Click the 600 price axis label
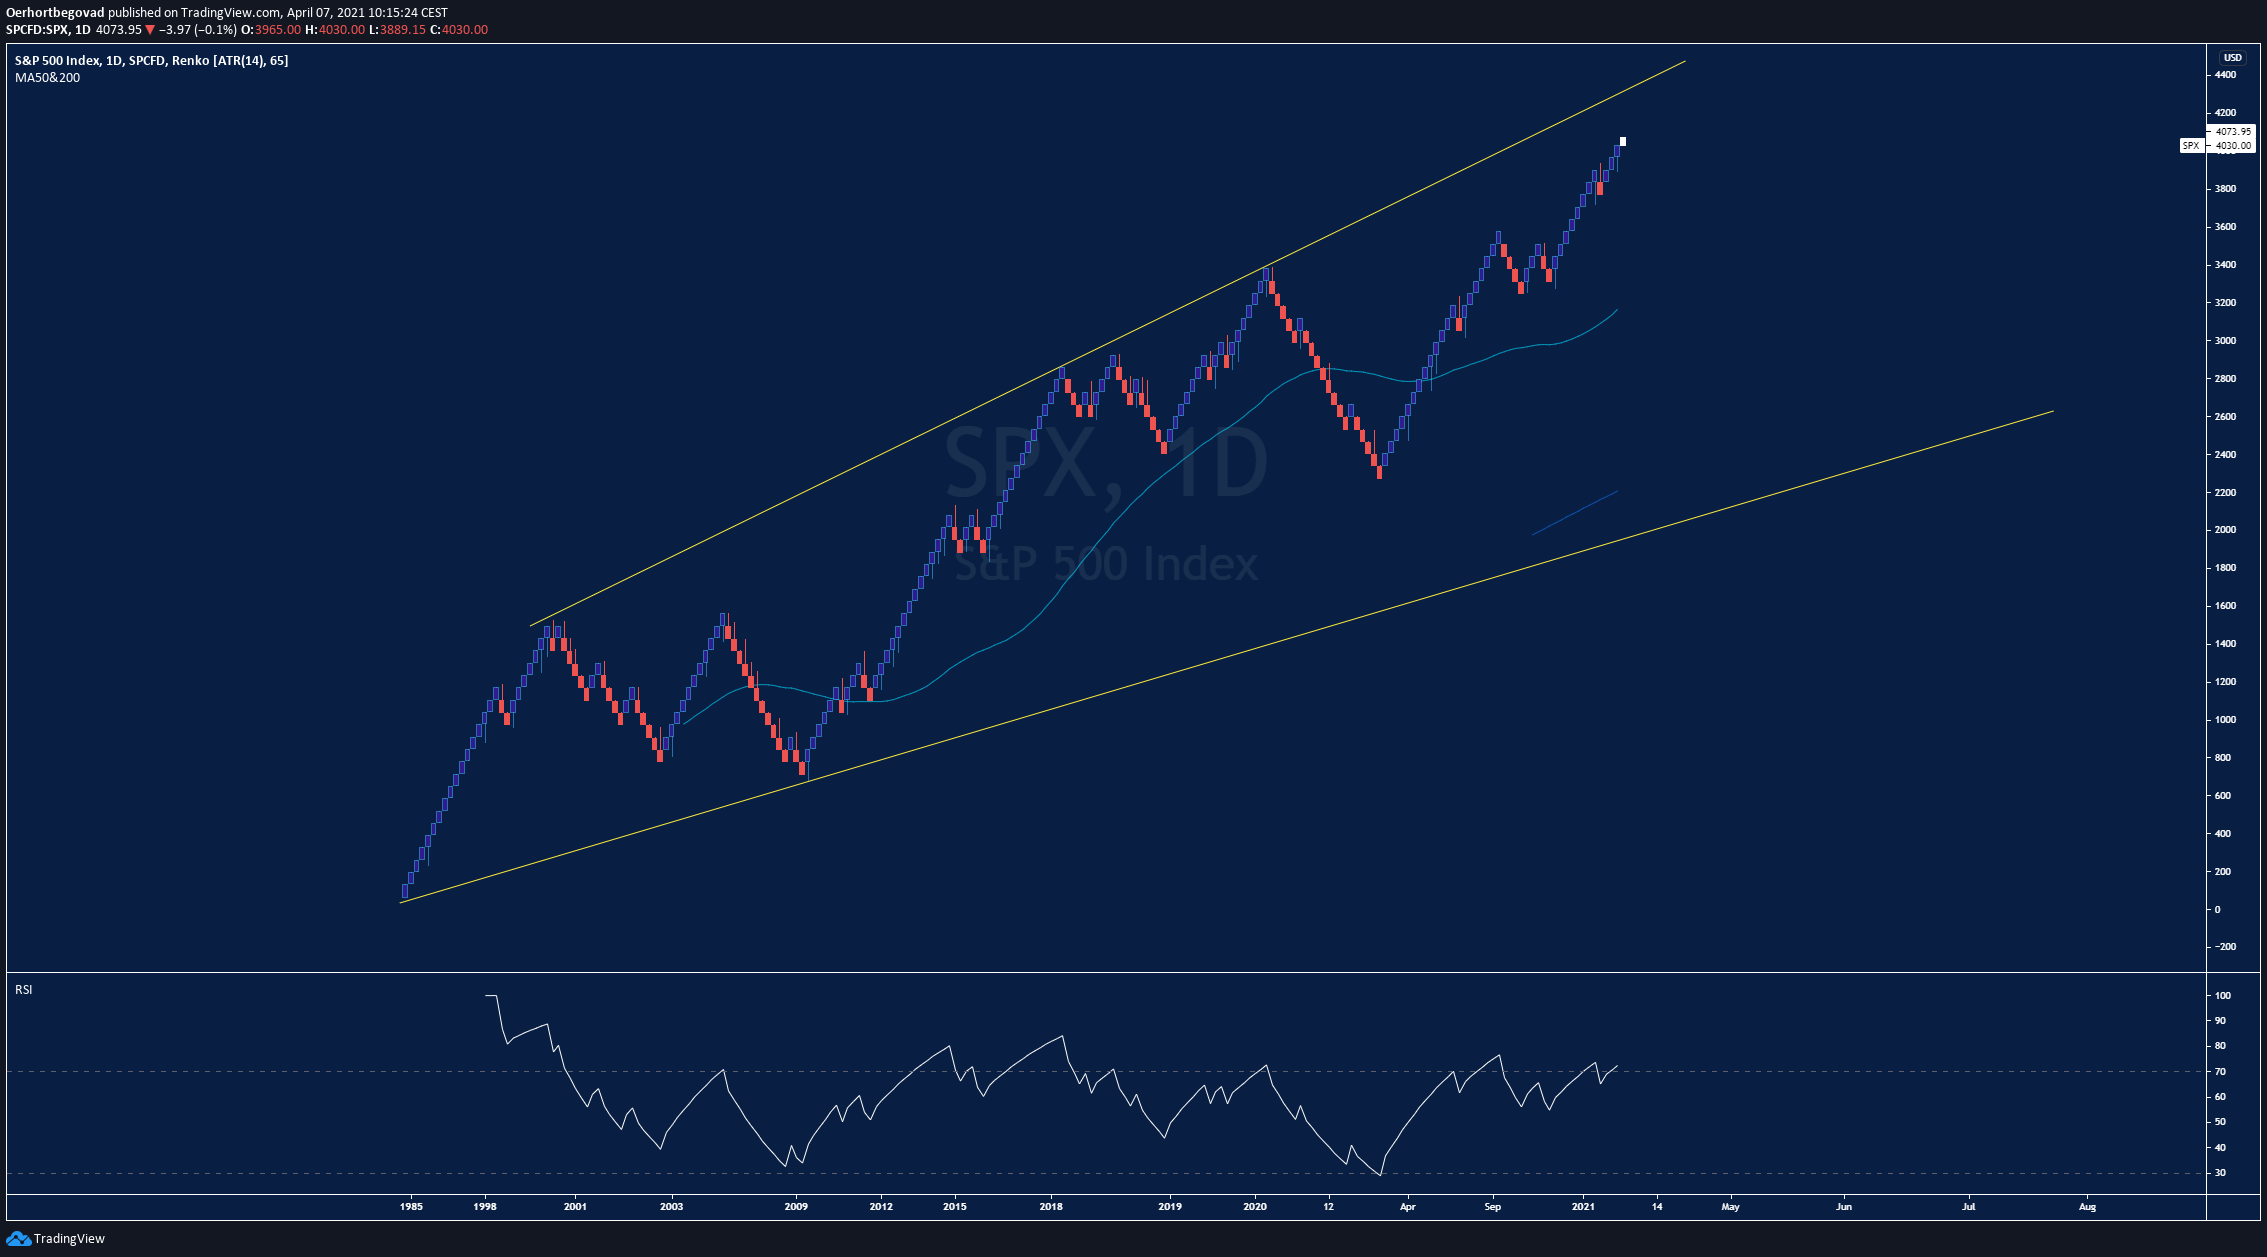2267x1257 pixels. 2222,796
